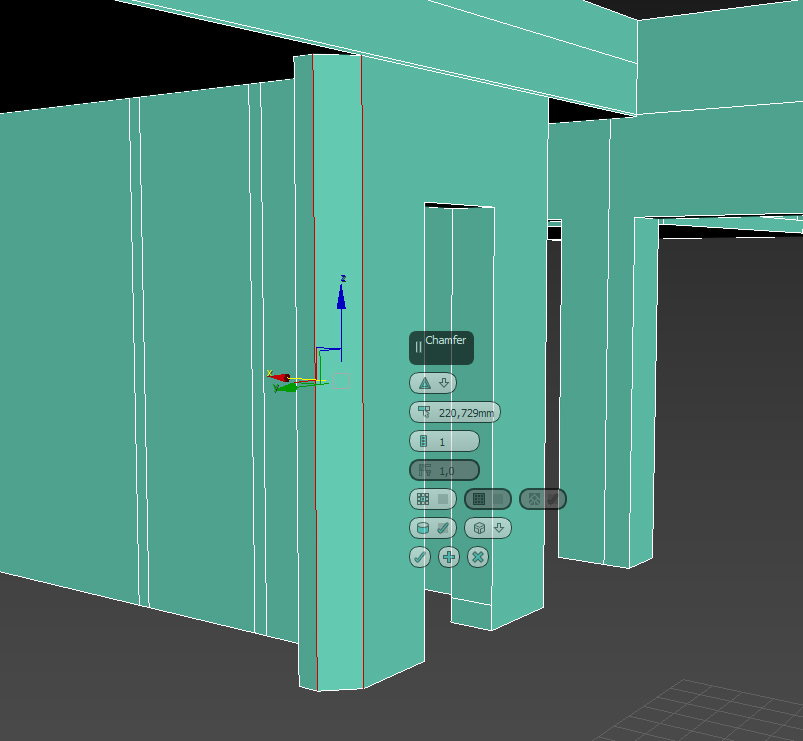Toggle the dimmed Invert Open checkbox
The height and width of the screenshot is (741, 803).
tap(498, 499)
